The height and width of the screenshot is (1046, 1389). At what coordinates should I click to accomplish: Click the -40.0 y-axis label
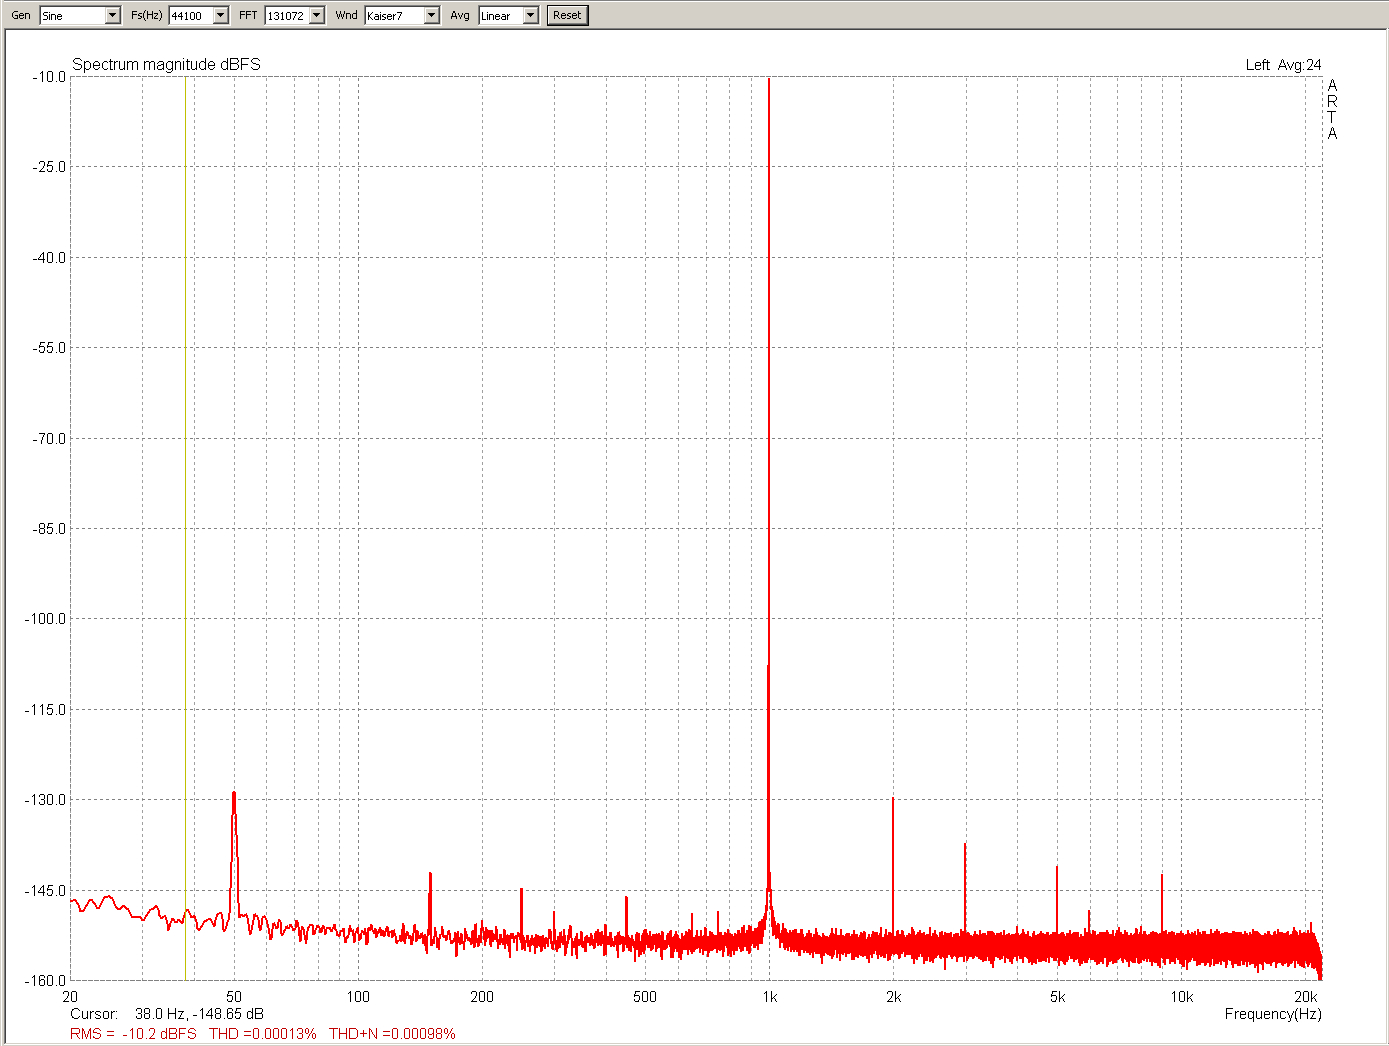coord(48,258)
